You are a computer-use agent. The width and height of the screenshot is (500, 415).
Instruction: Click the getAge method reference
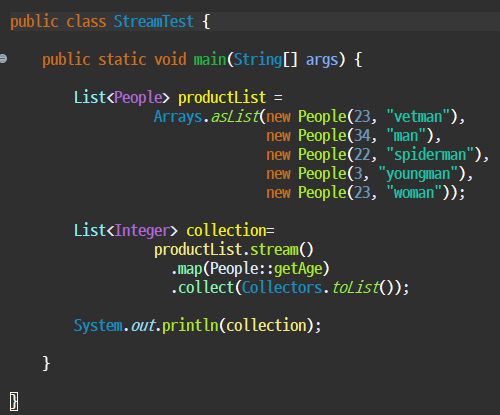click(x=298, y=269)
